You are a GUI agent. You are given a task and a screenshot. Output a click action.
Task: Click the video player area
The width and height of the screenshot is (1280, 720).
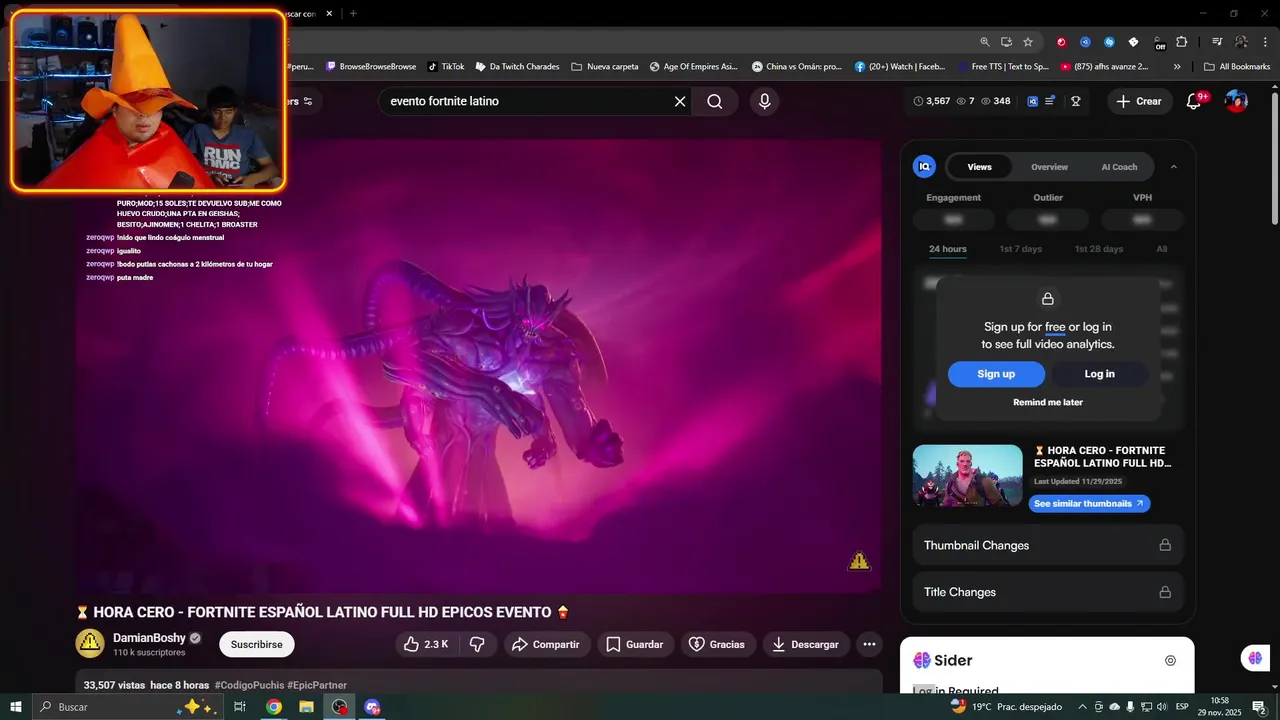pos(478,366)
